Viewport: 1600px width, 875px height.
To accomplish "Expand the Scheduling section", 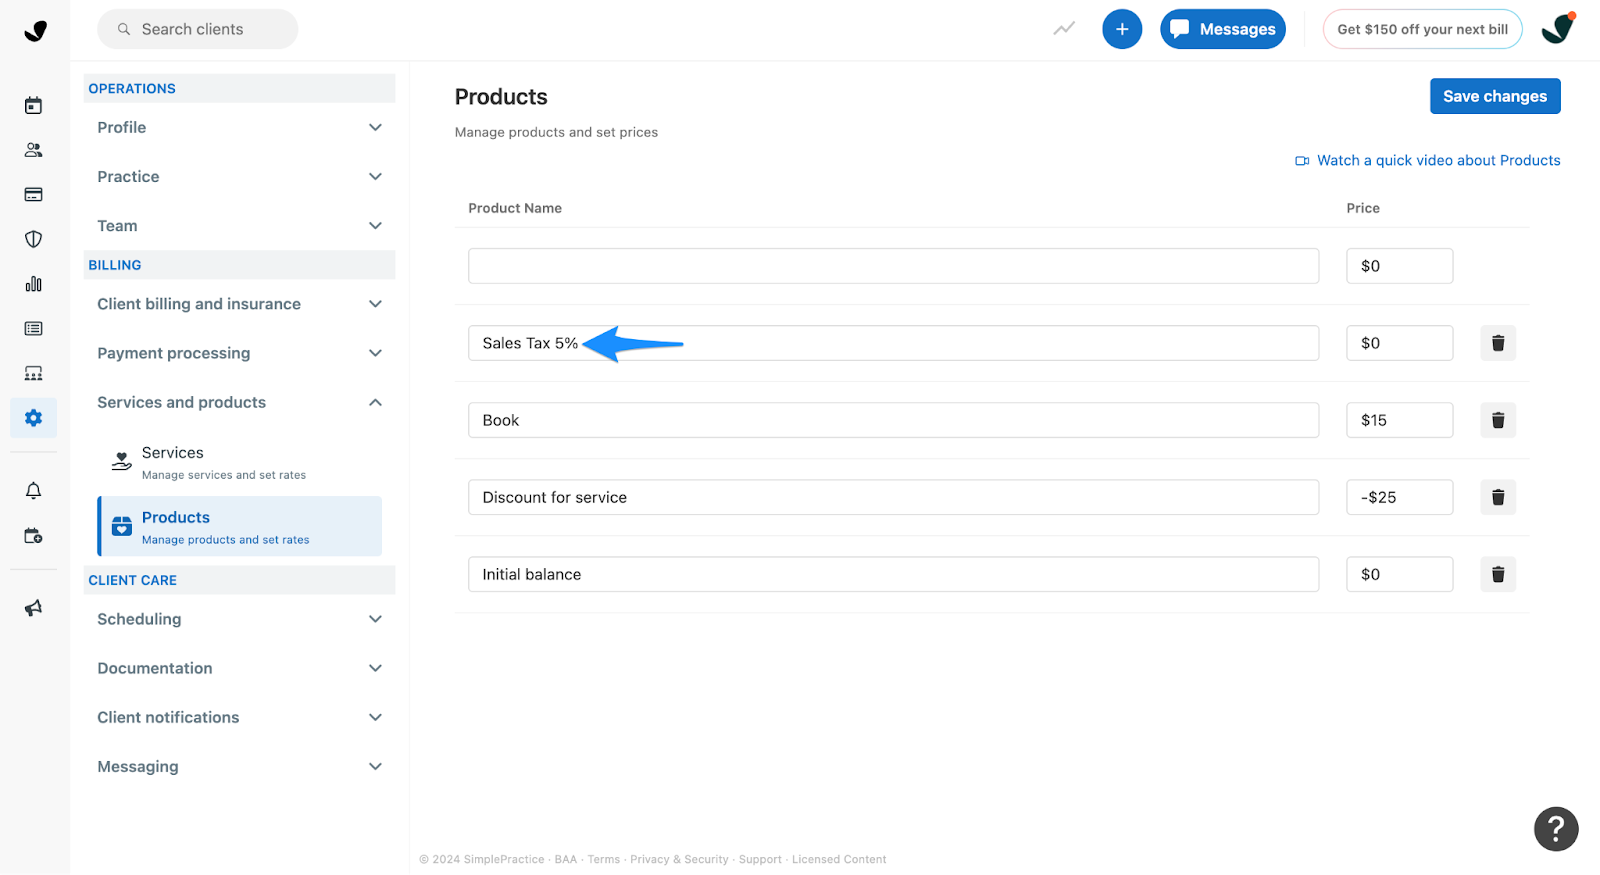I will (x=239, y=619).
